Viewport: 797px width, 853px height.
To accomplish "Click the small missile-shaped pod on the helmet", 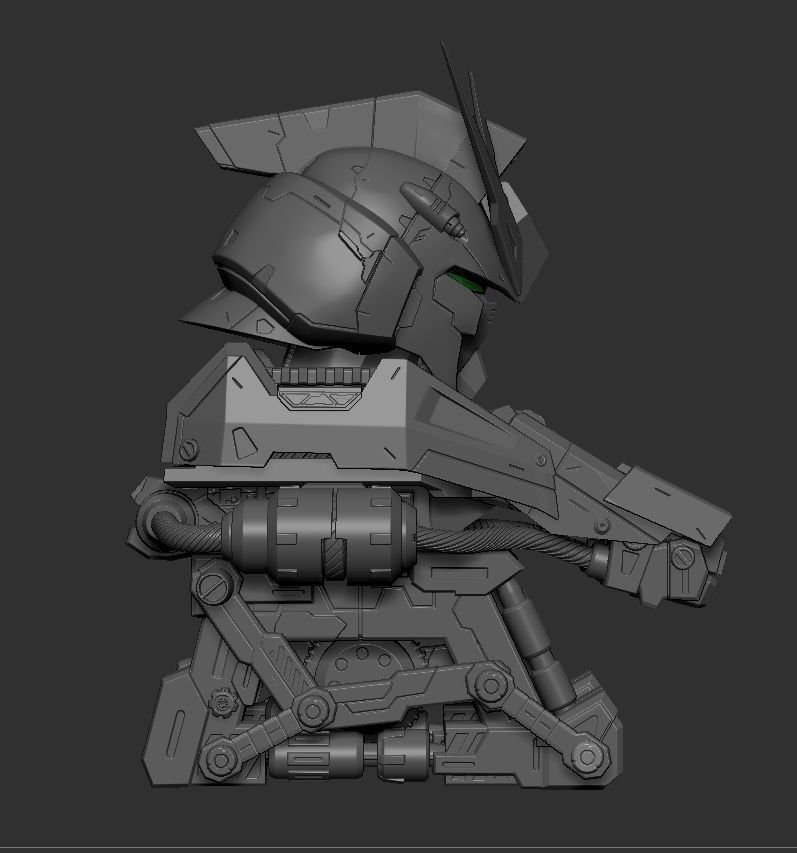I will 434,209.
